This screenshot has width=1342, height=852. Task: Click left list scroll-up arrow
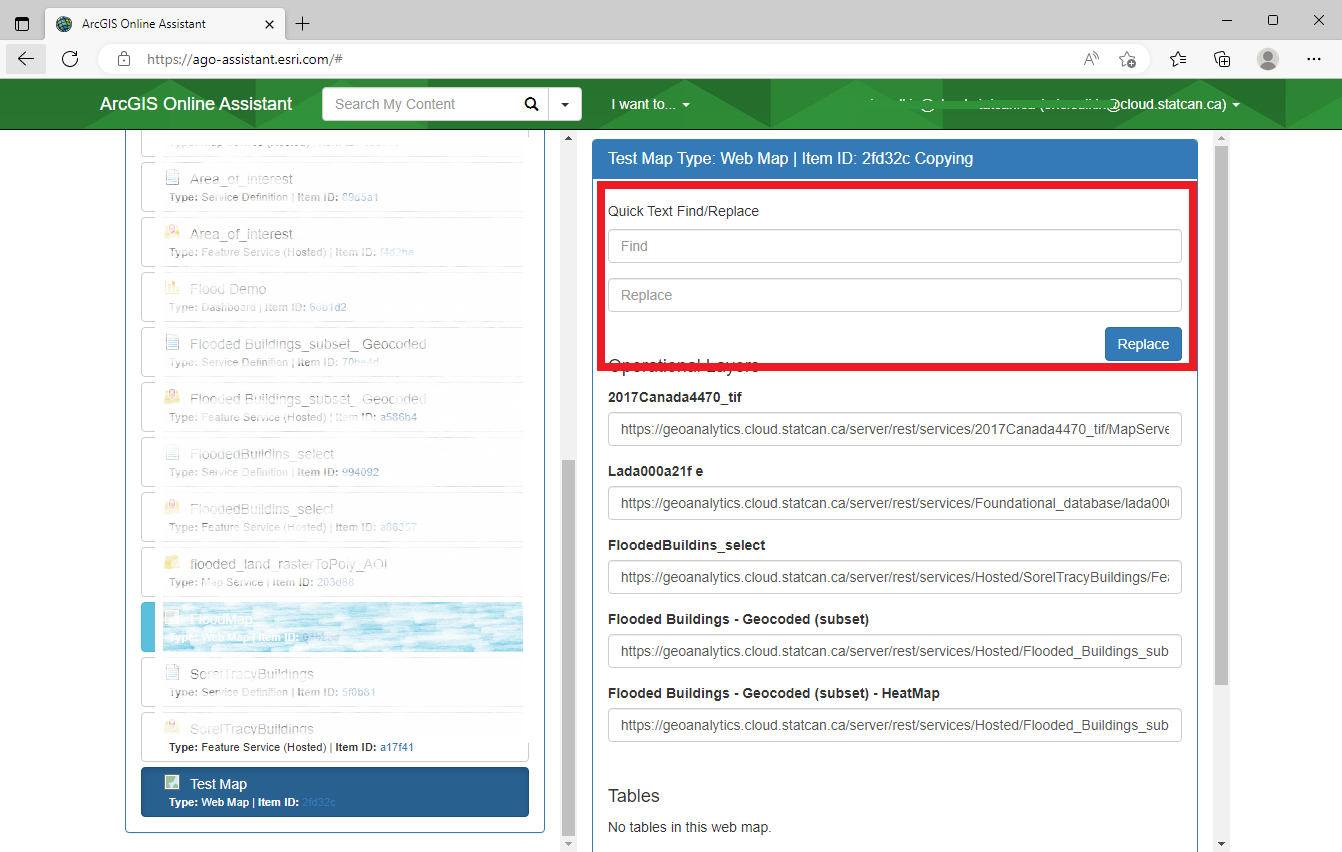[x=569, y=138]
